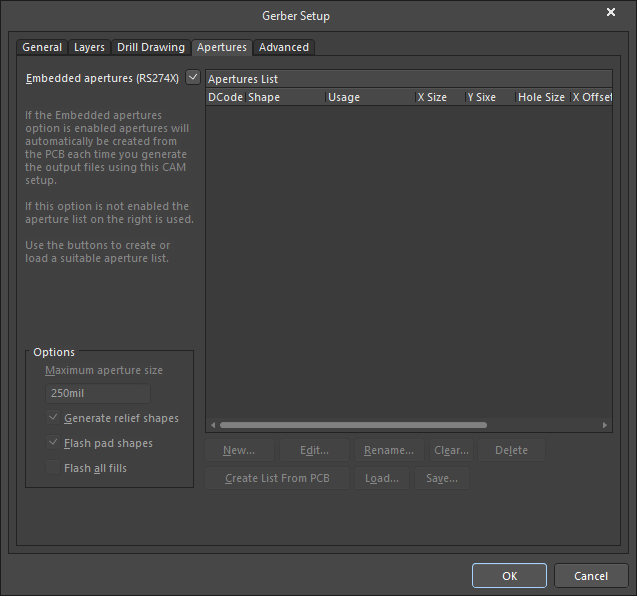Select the Apertures tab
The height and width of the screenshot is (596, 637).
pos(222,47)
